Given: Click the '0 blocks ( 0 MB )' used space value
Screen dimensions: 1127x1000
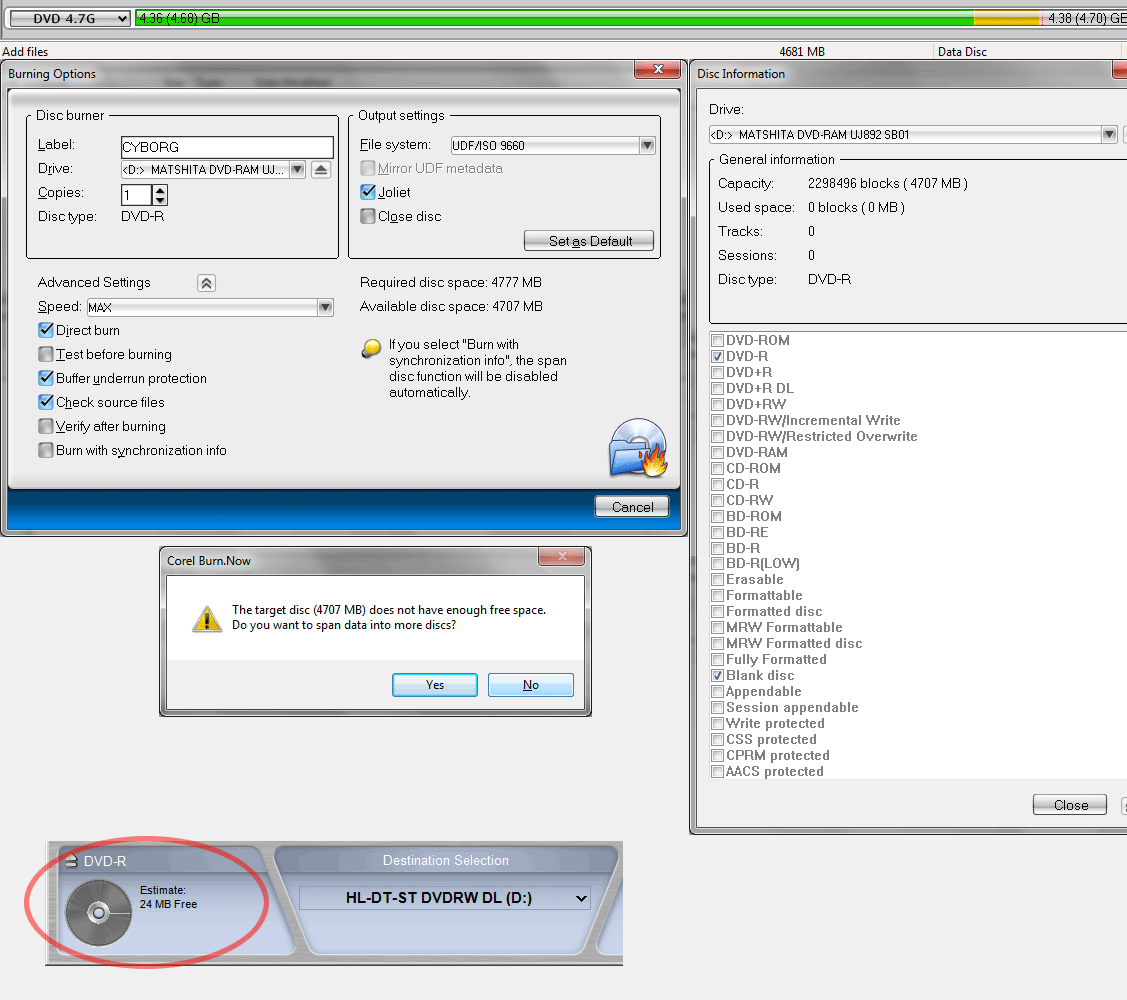Looking at the screenshot, I should 856,207.
